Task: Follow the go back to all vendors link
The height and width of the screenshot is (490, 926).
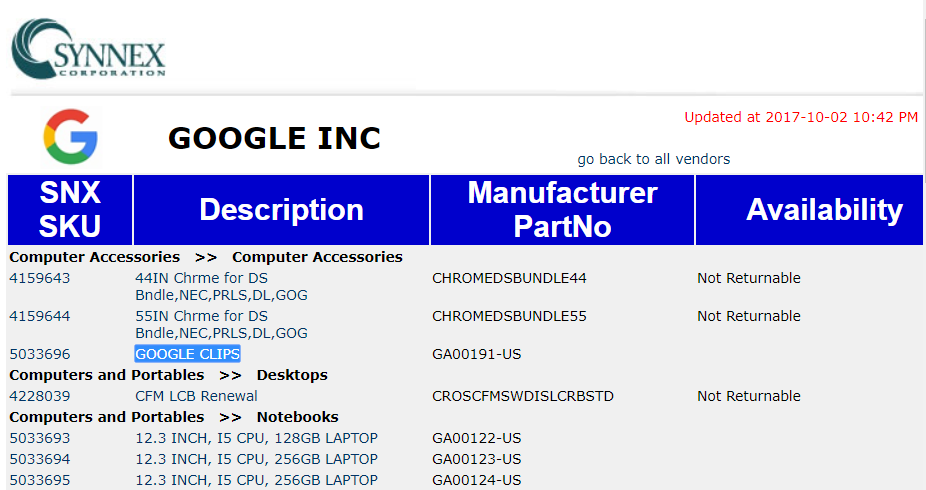Action: [653, 159]
